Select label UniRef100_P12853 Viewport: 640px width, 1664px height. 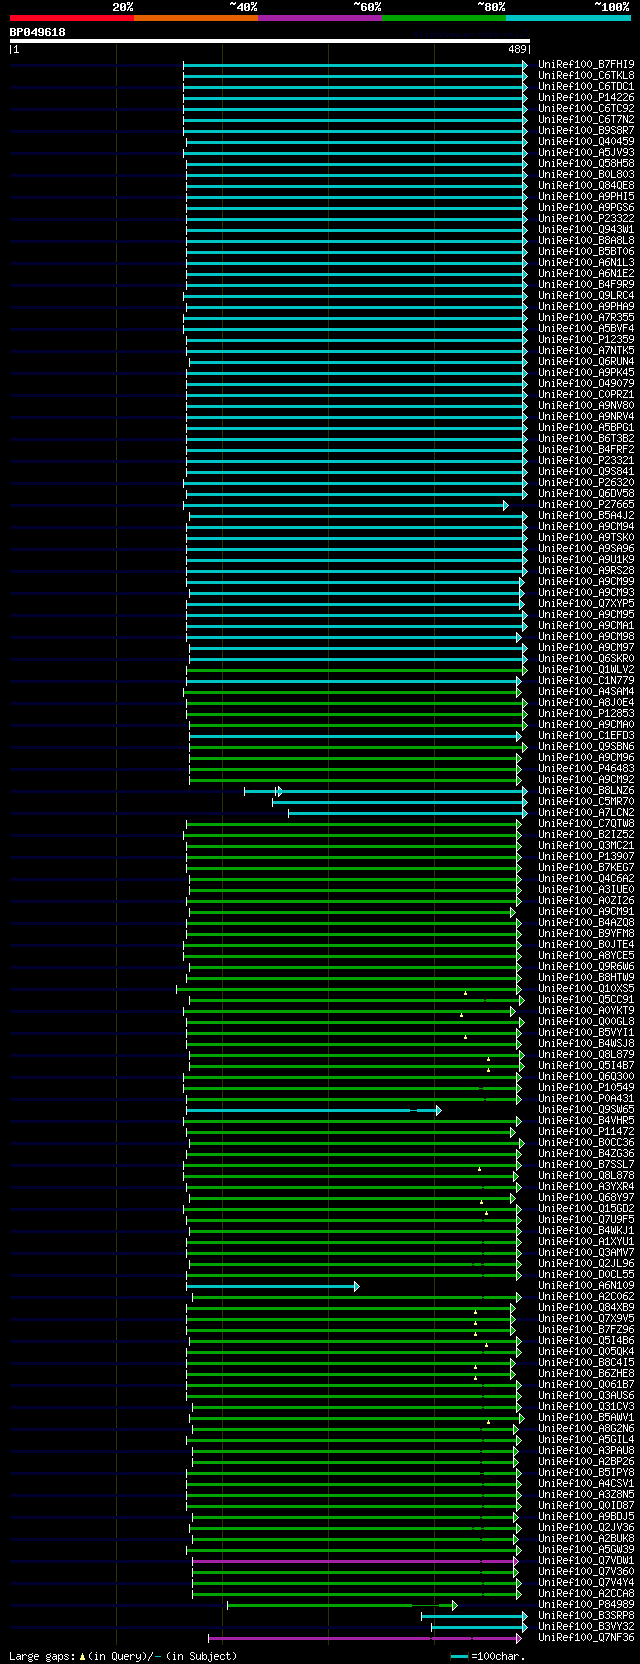586,713
